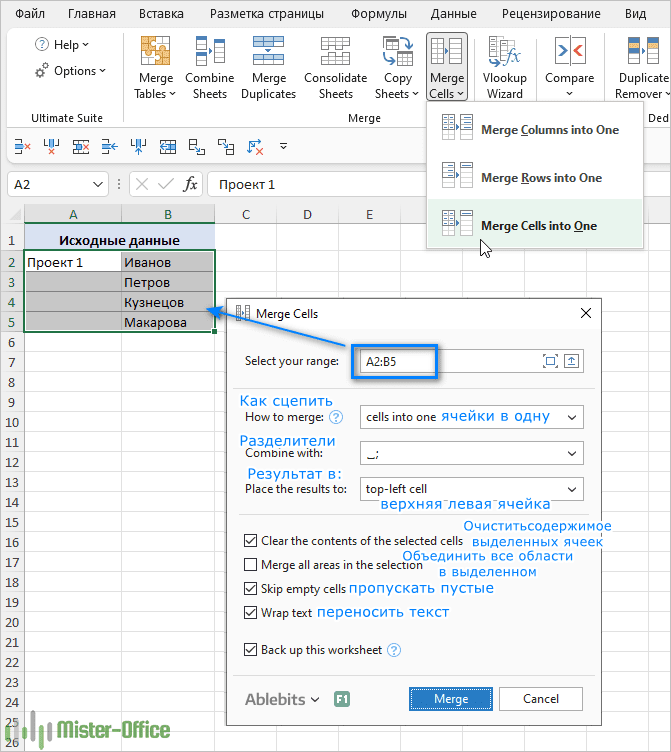Toggle Clear the contents of selected cells

tap(250, 540)
